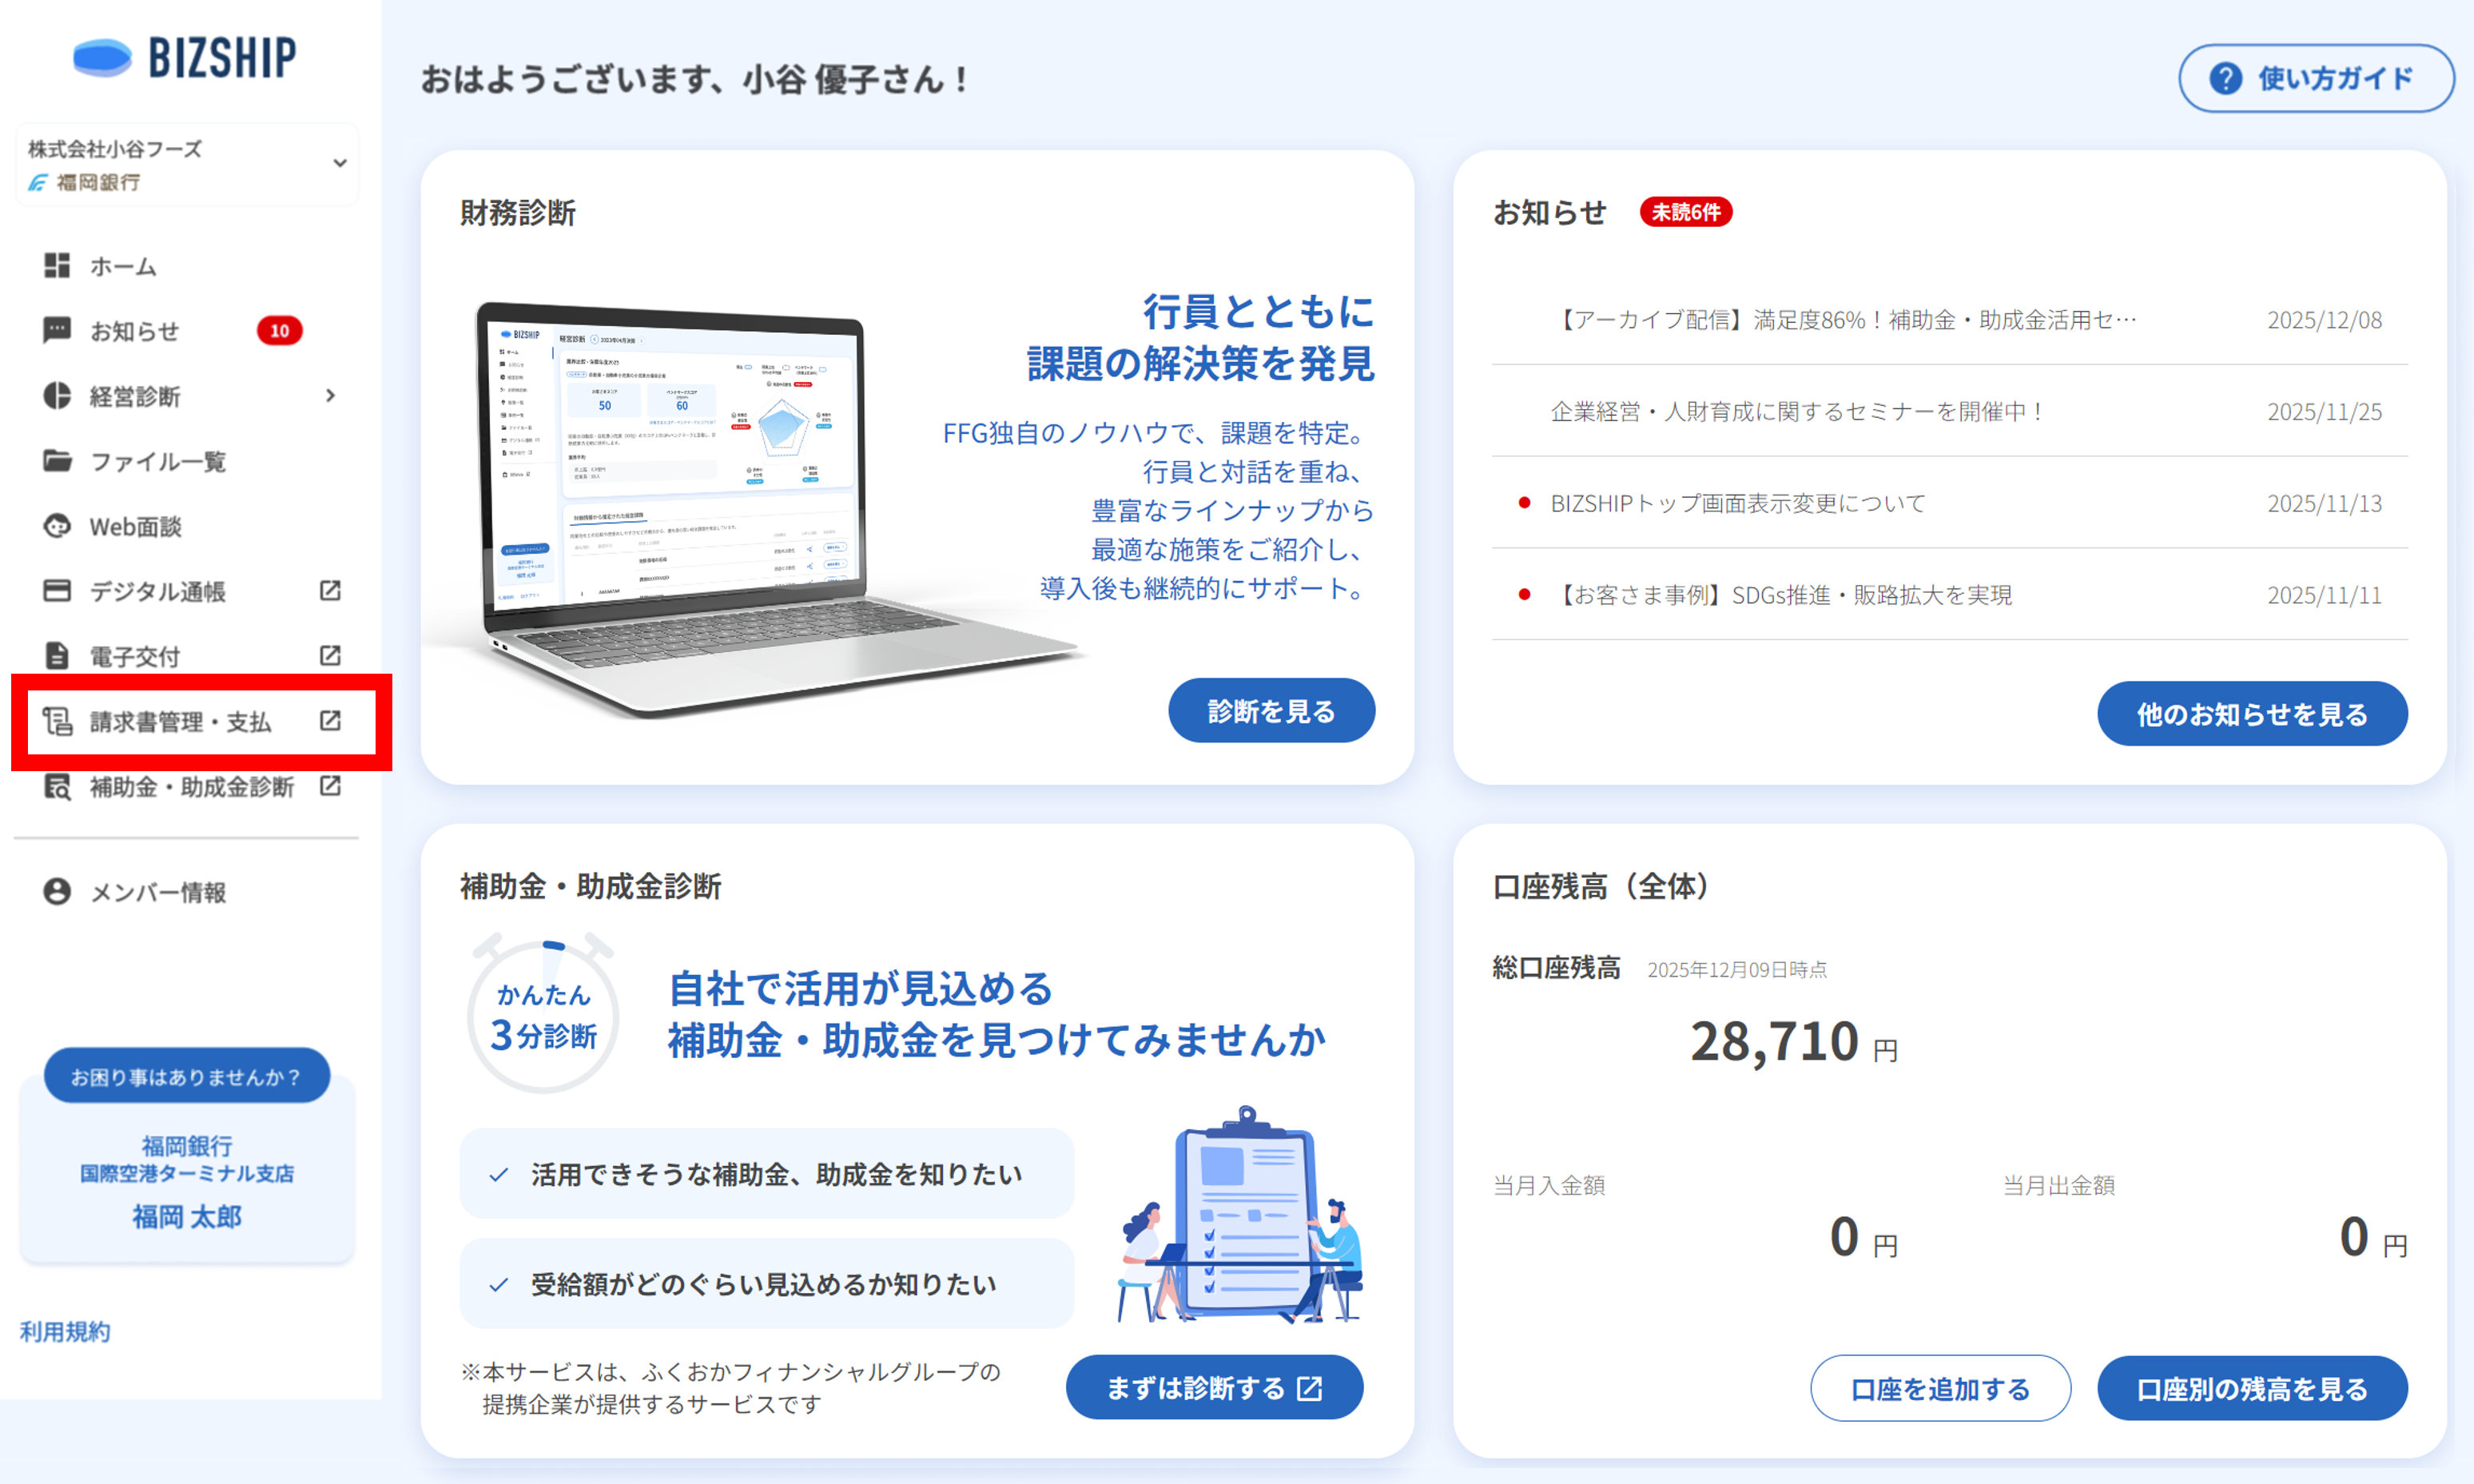Screen dimensions: 2474x1484
Task: Click 活用できそうな補助金、助成金を知りたい item
Action: click(767, 1174)
